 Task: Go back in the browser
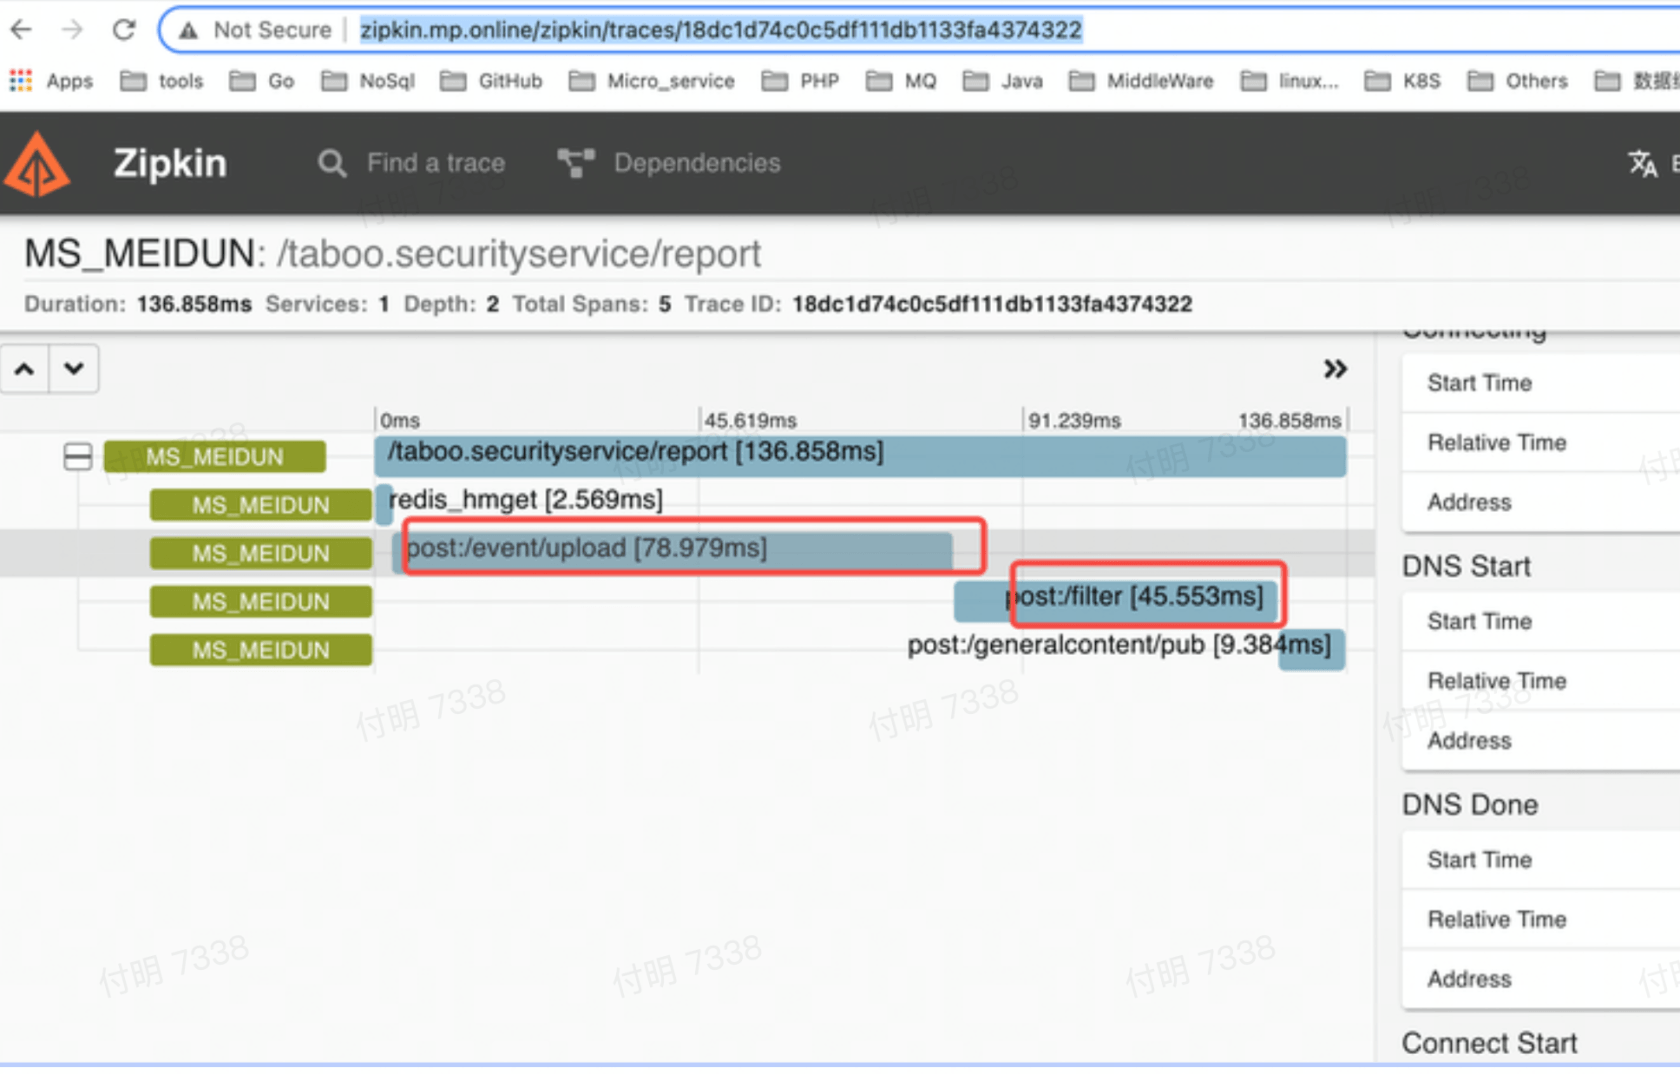click(21, 29)
